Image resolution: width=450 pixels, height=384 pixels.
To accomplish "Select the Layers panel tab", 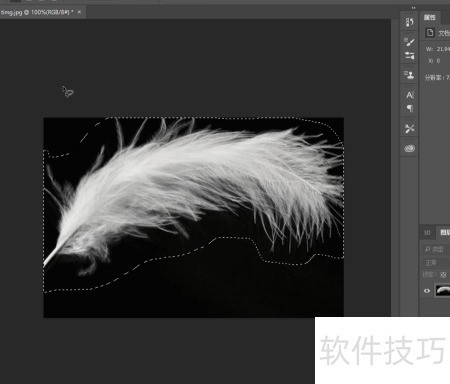I will coord(445,233).
